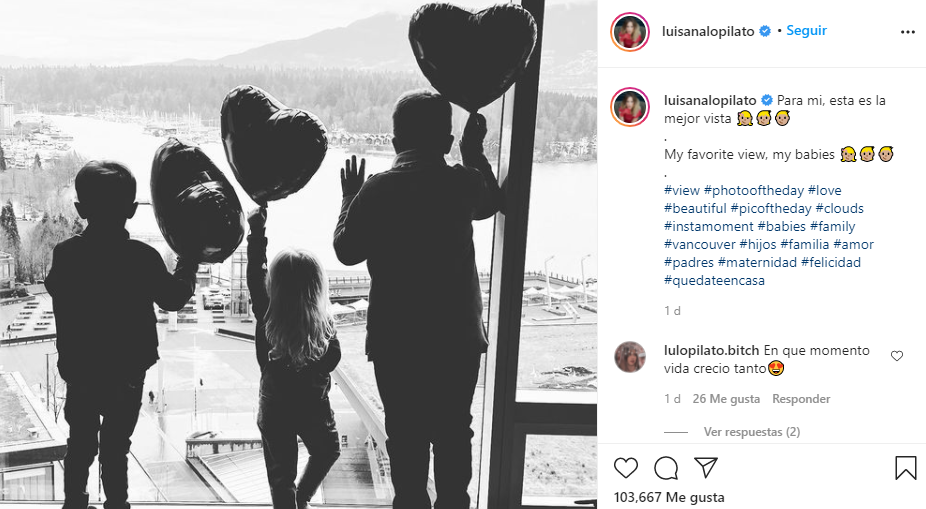
Task: Open luisanalopilato profile picture in header
Action: point(630,31)
